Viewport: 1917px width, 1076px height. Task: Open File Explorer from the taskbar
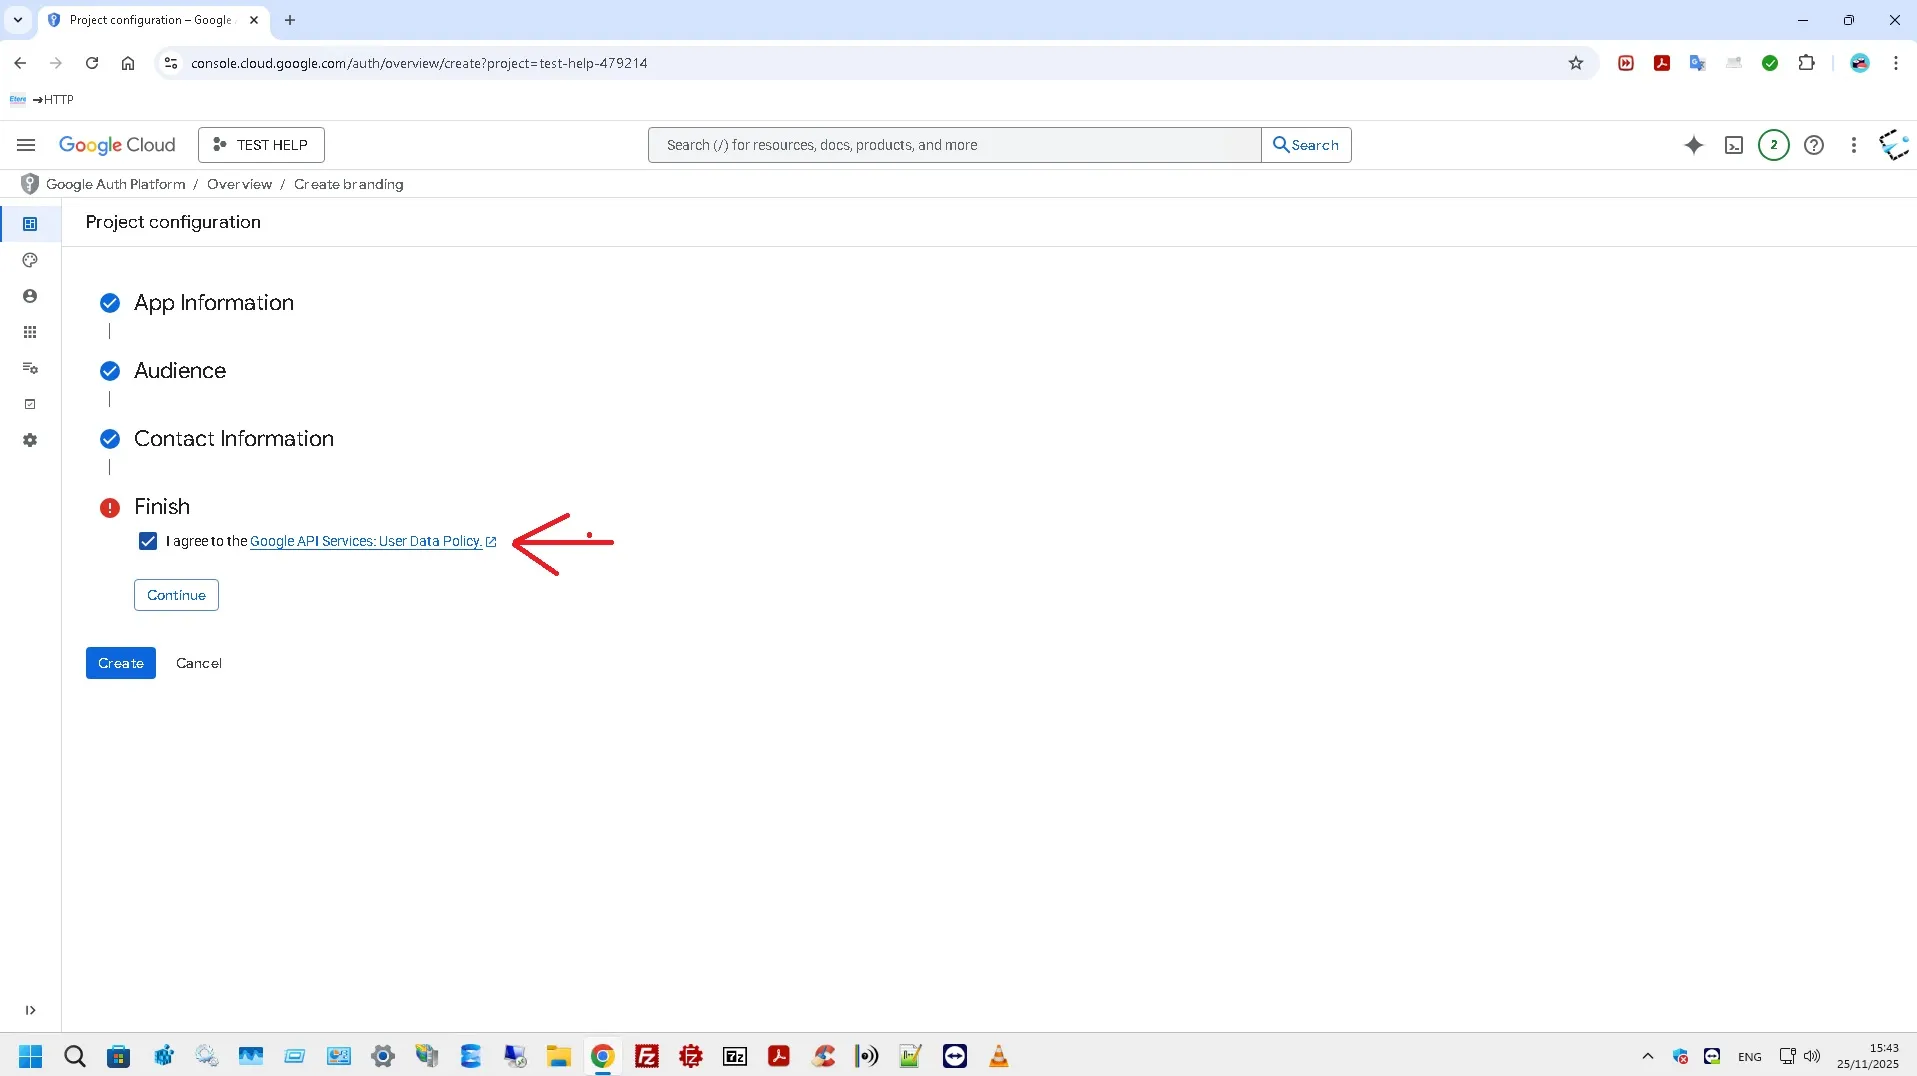558,1056
